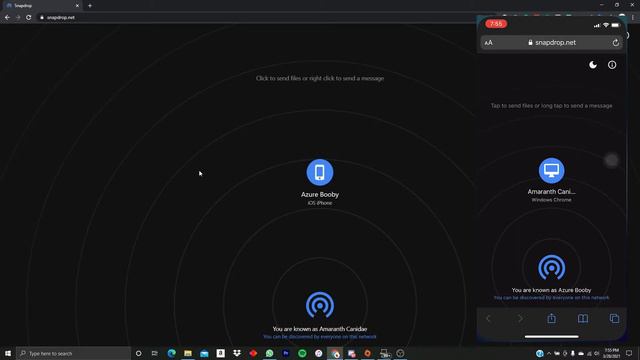Click "Click to send files or right click" instruction text
This screenshot has width=640, height=360.
(x=320, y=78)
